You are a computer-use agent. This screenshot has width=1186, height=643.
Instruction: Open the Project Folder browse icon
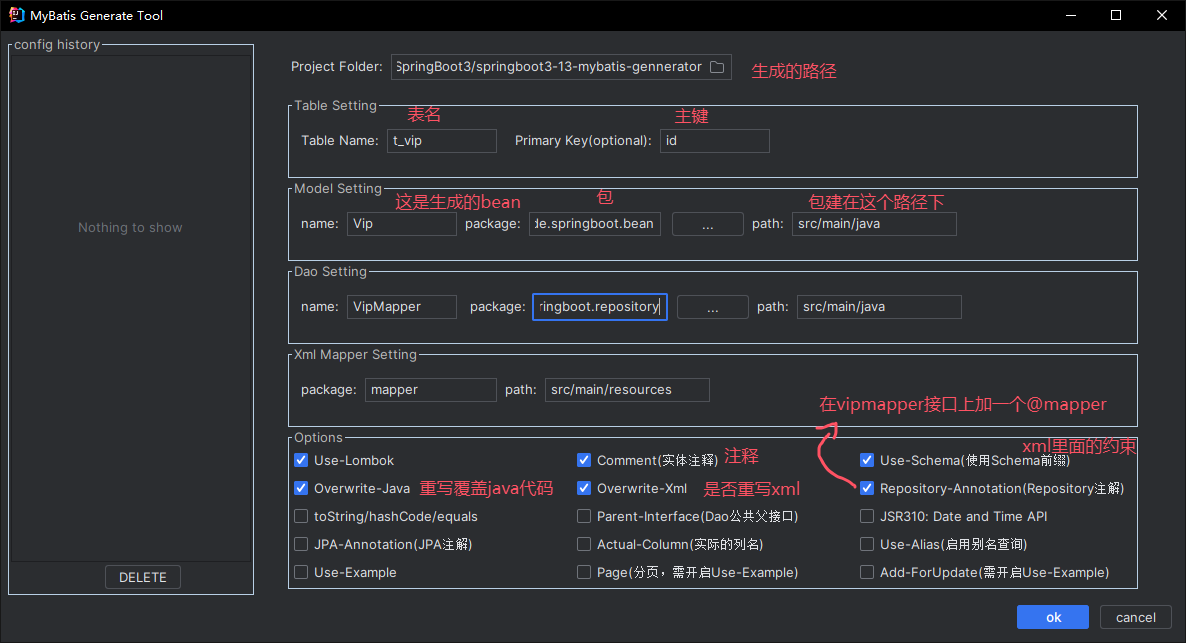717,66
